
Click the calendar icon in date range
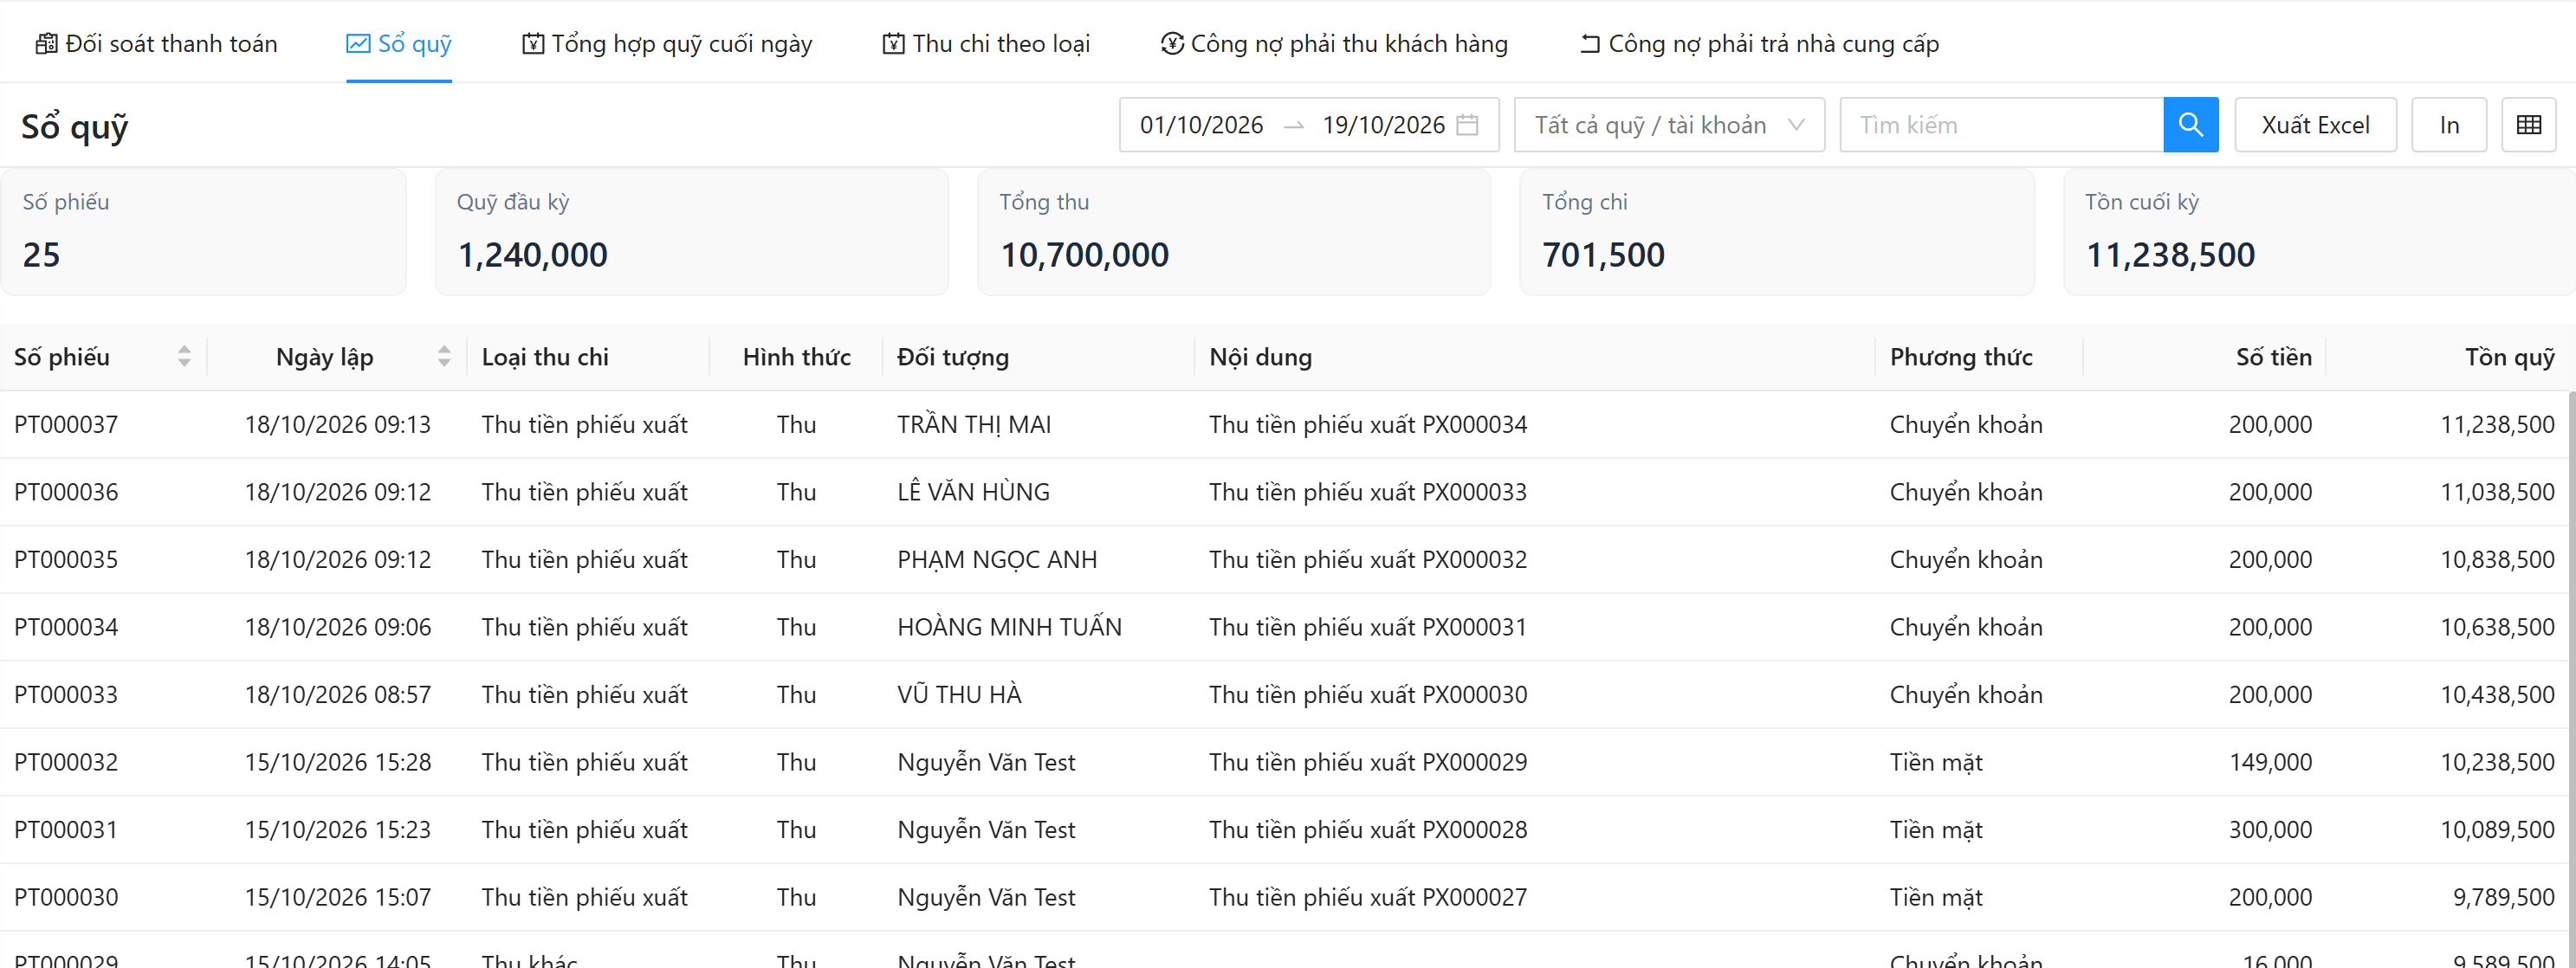(1467, 125)
